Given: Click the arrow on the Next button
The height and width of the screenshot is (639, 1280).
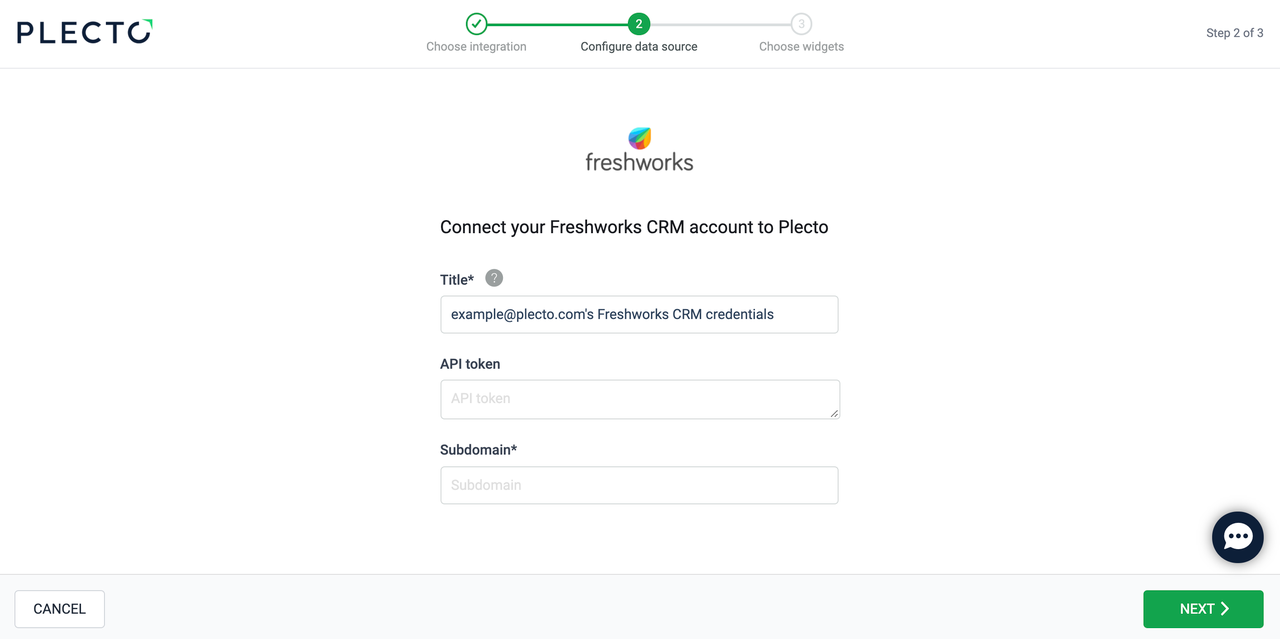Looking at the screenshot, I should (x=1225, y=609).
